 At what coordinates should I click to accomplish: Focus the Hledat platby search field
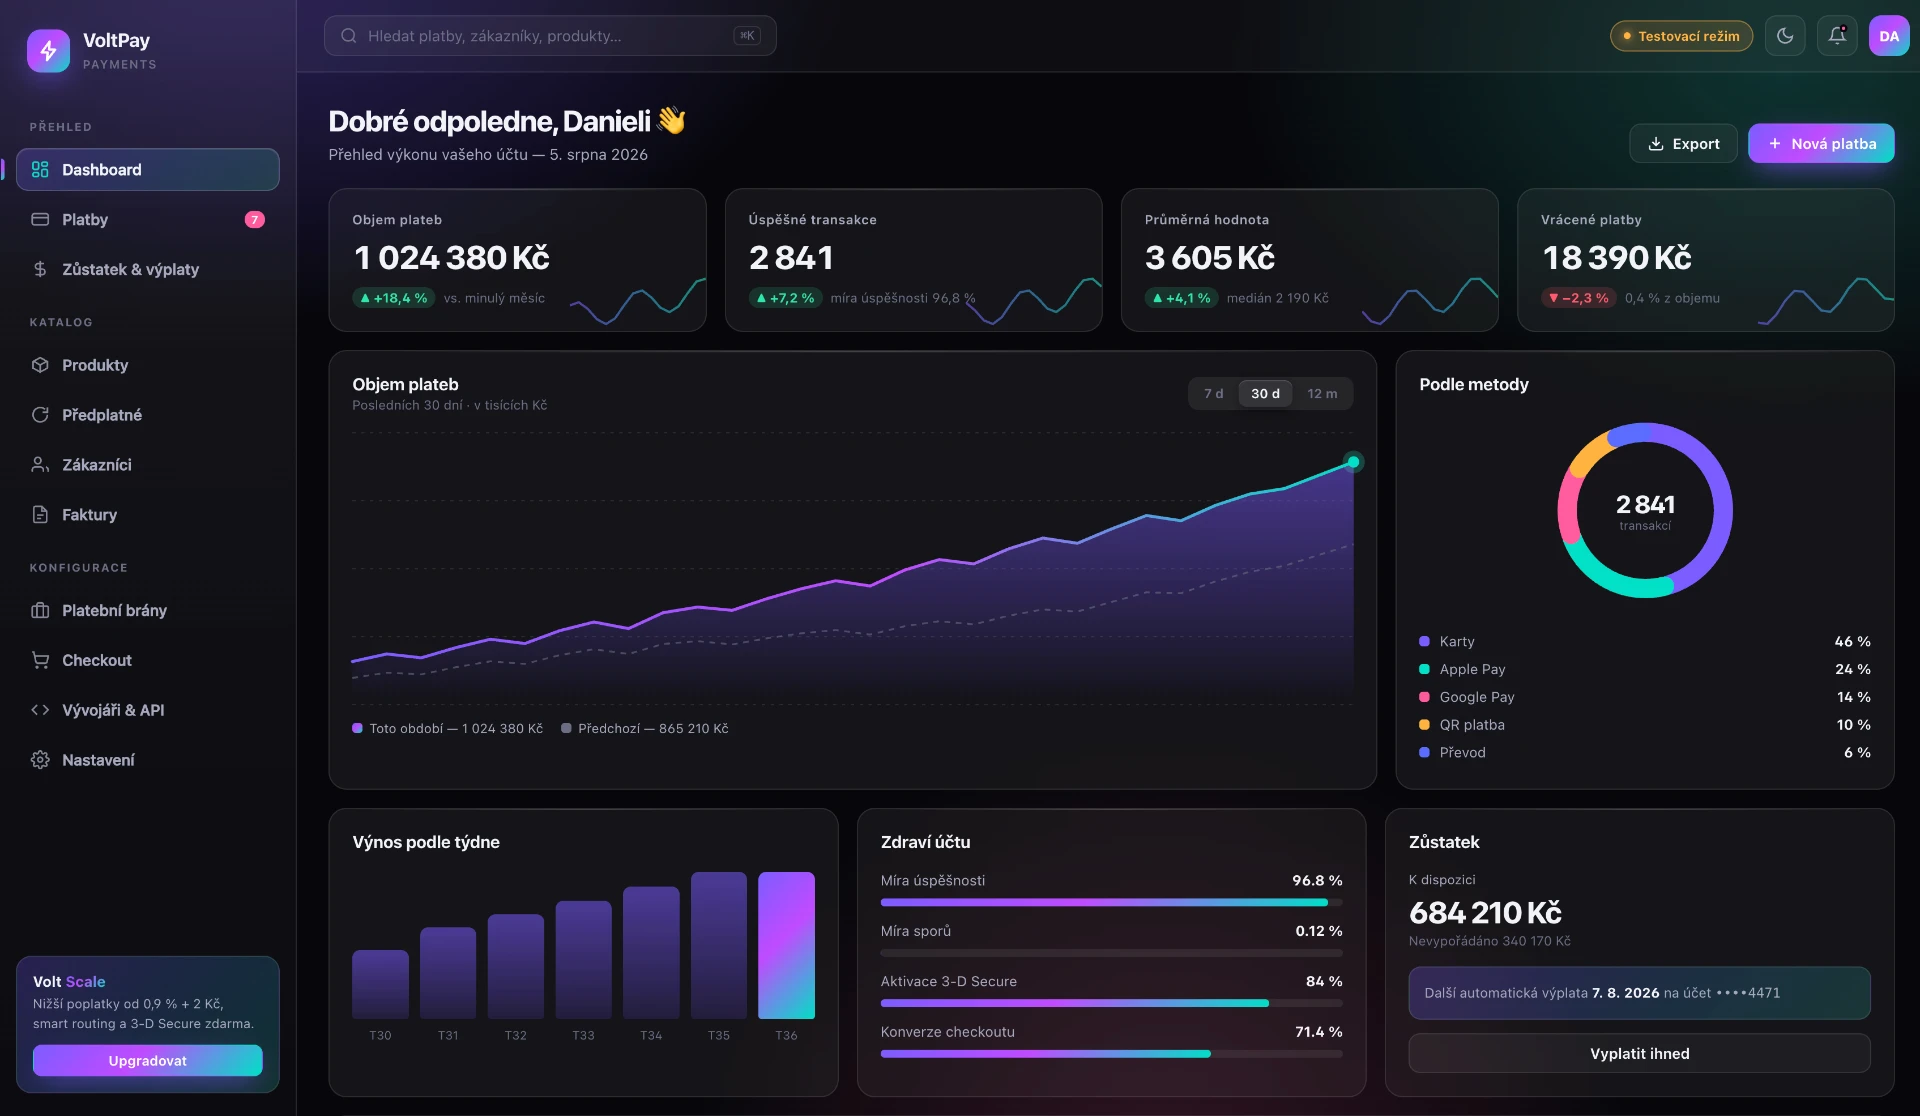point(550,36)
